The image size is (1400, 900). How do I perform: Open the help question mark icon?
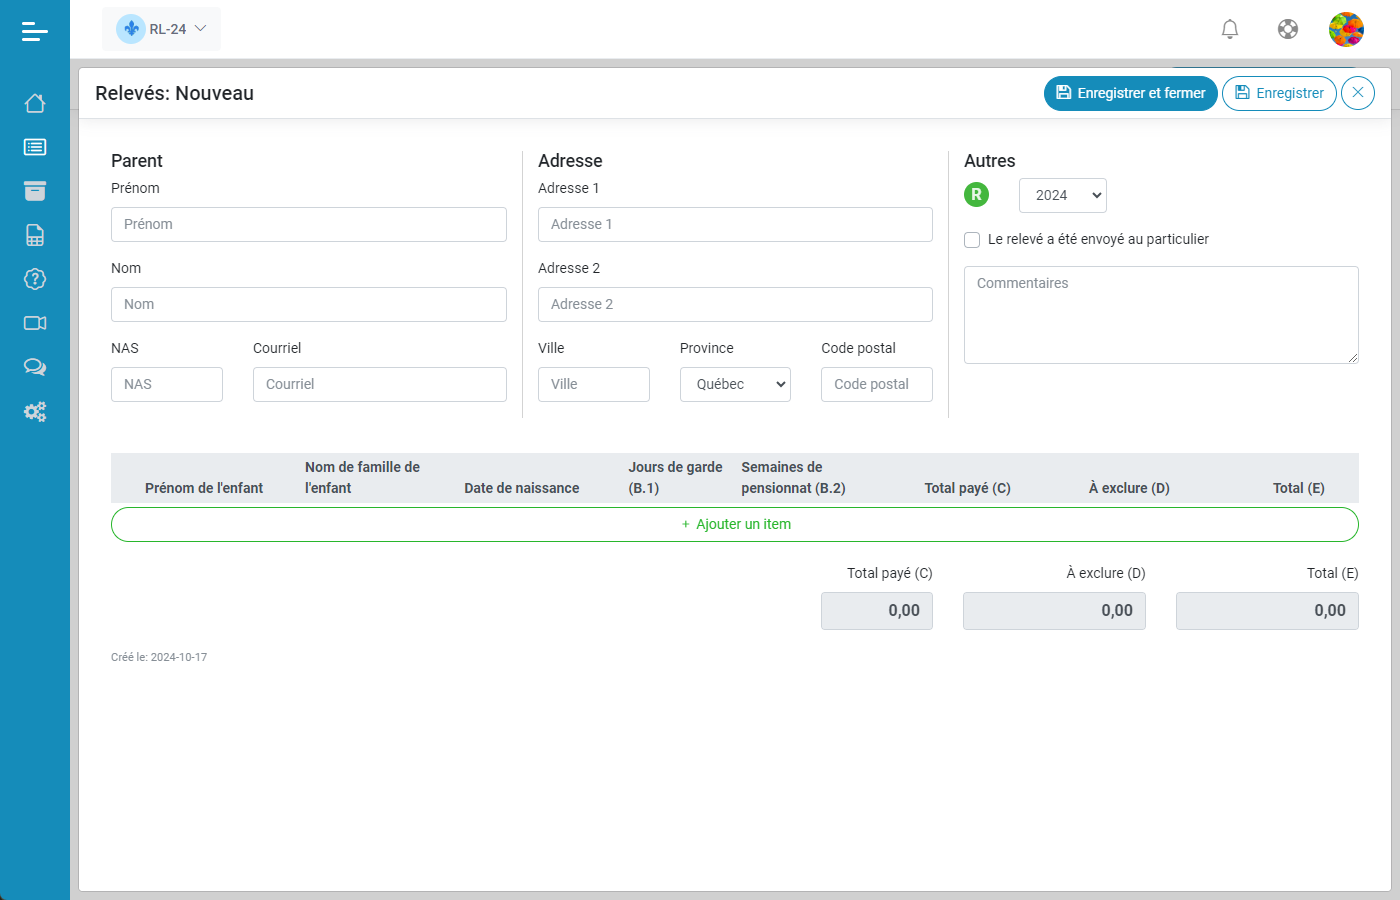pyautogui.click(x=35, y=279)
